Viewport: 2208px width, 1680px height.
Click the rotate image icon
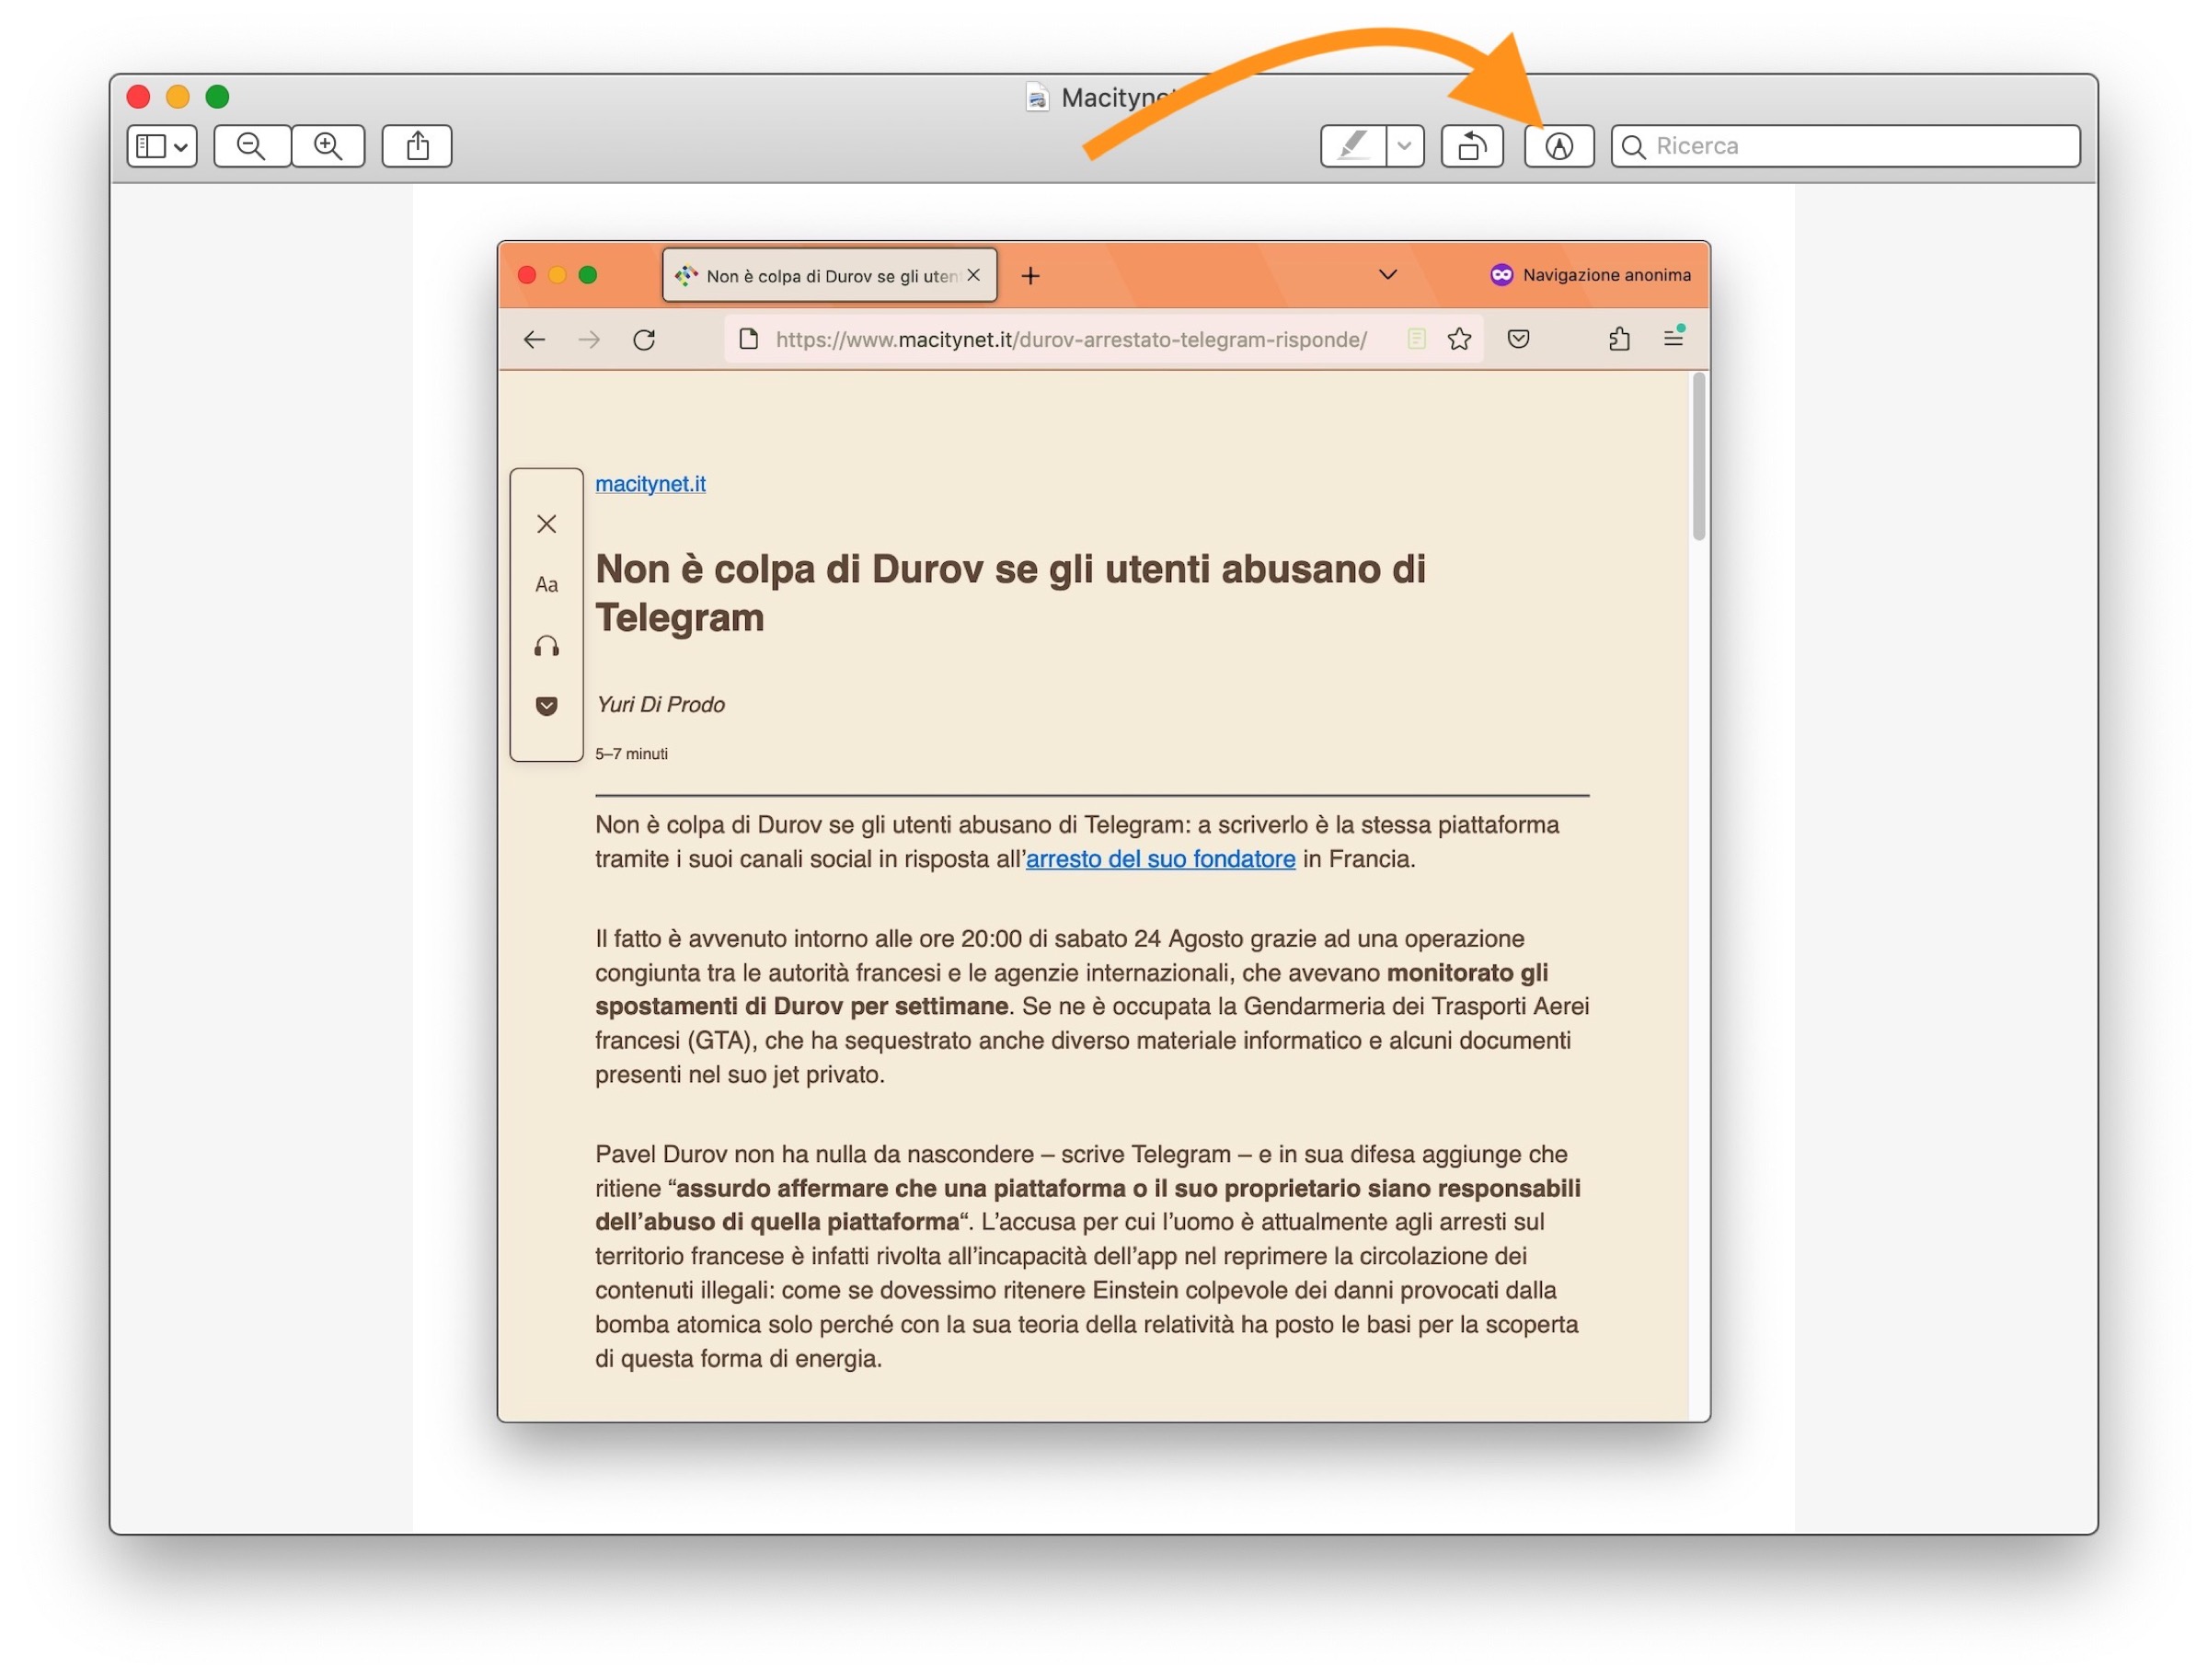(x=1471, y=146)
